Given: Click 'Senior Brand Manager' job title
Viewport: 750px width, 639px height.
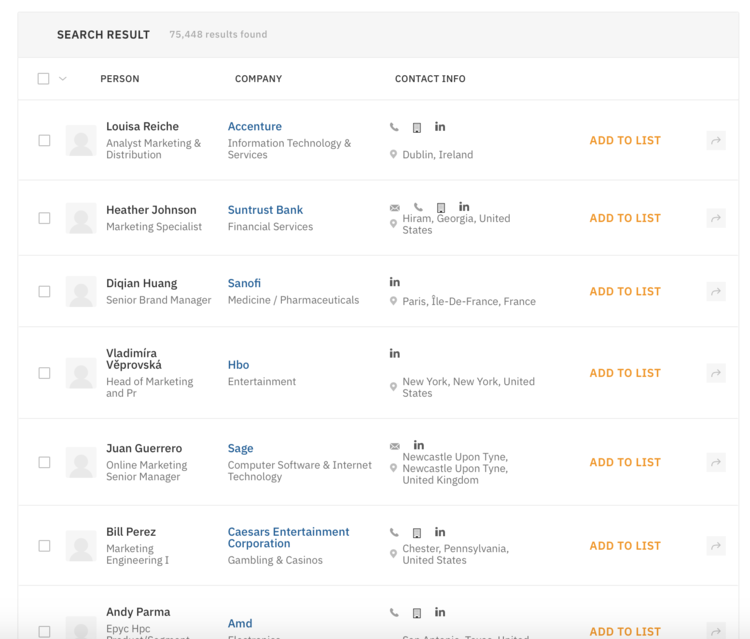Looking at the screenshot, I should [158, 300].
